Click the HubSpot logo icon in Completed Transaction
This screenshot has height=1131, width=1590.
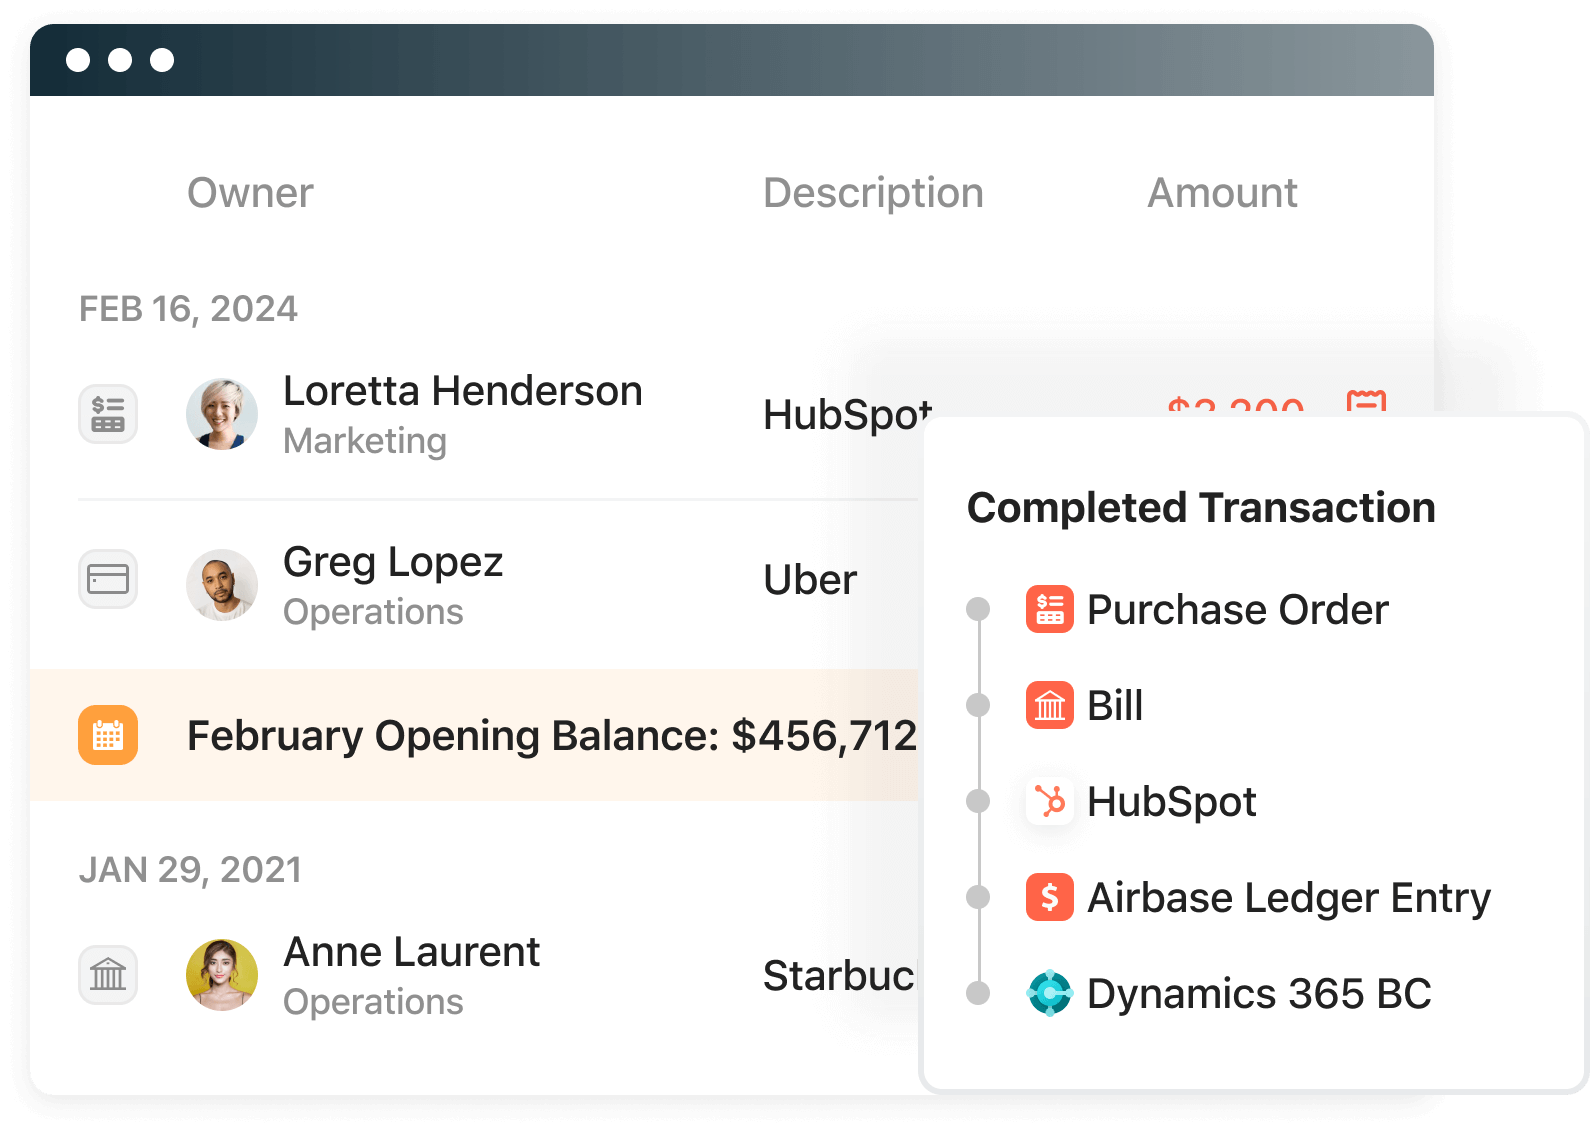click(1050, 801)
